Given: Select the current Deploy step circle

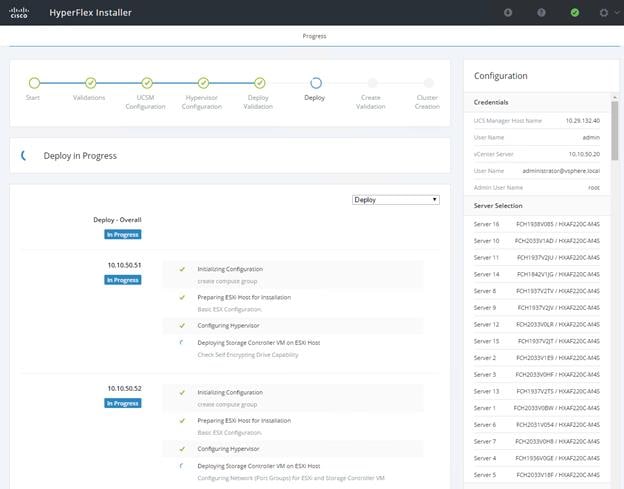Looking at the screenshot, I should coord(316,83).
